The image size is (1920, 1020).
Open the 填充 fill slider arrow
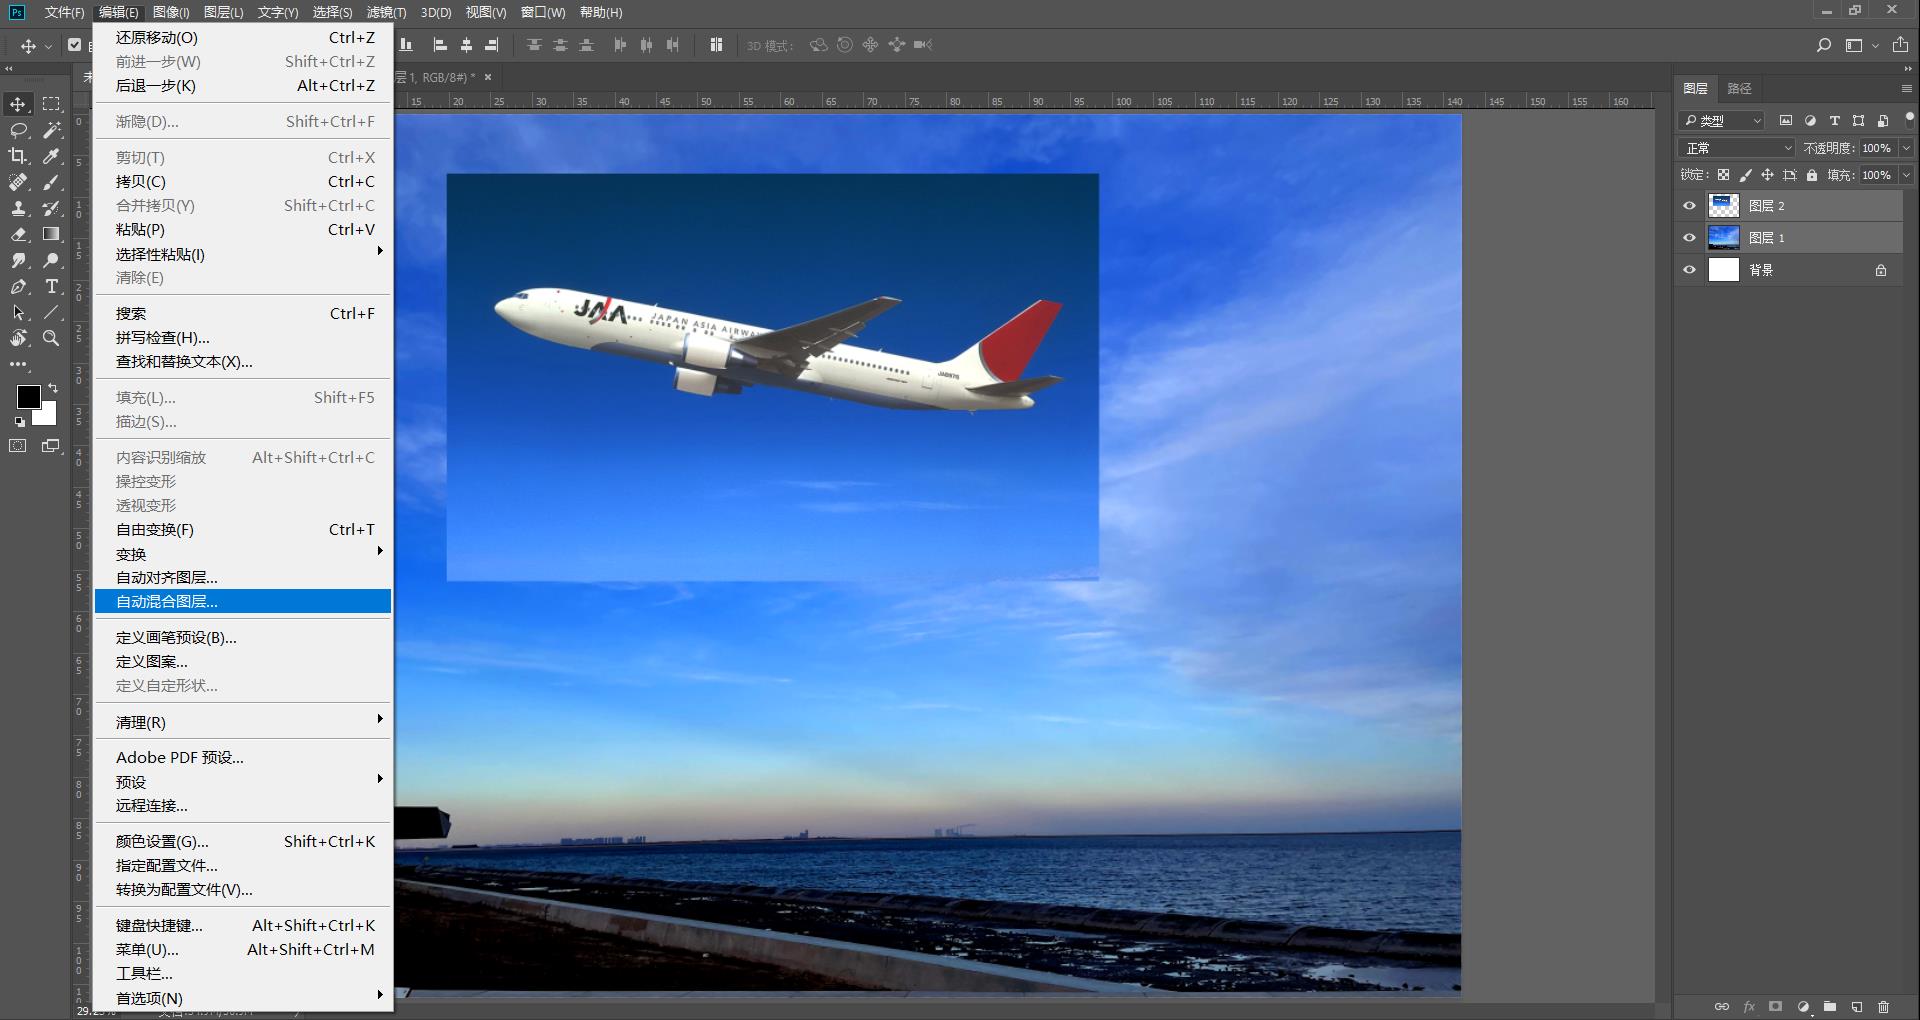(x=1906, y=175)
